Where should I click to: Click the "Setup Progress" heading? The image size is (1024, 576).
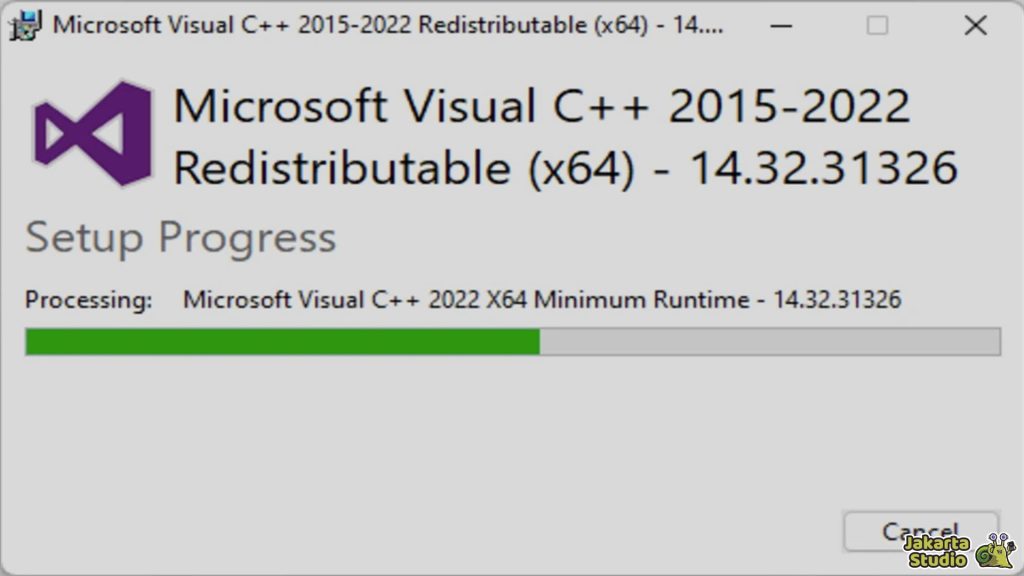[x=181, y=238]
